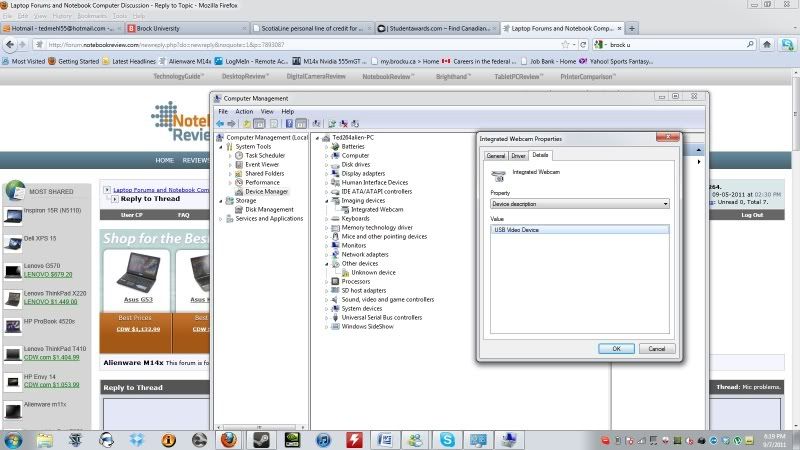Click Back arrow in Computer Management toolbar

(x=220, y=123)
